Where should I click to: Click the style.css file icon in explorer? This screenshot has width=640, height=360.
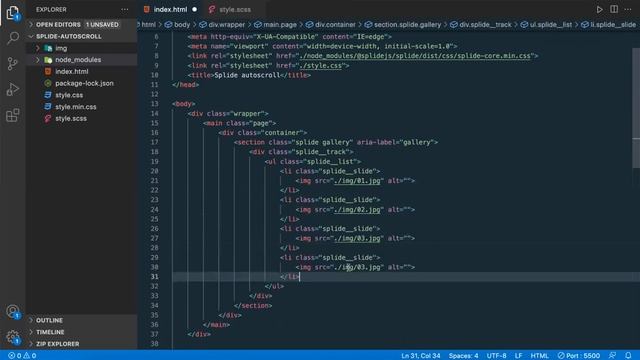[48, 95]
